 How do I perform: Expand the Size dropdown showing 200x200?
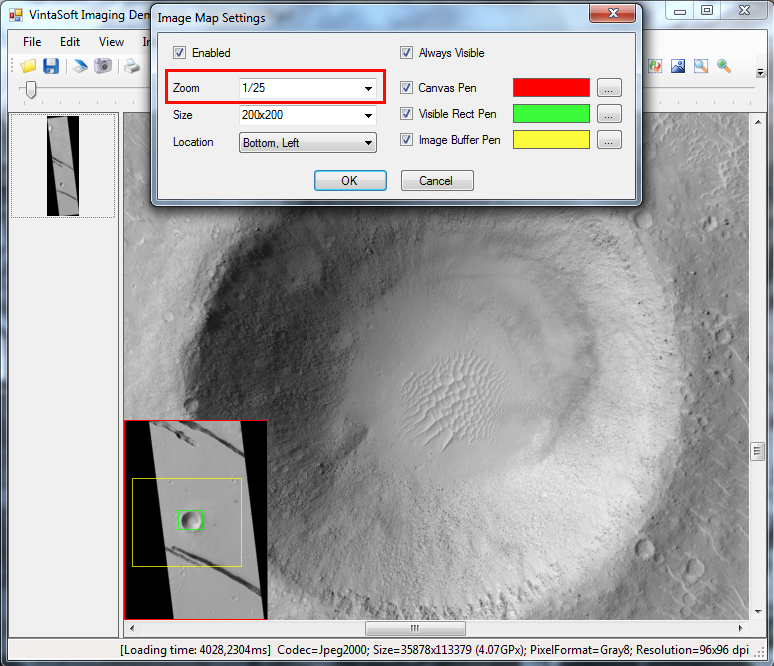coord(367,116)
